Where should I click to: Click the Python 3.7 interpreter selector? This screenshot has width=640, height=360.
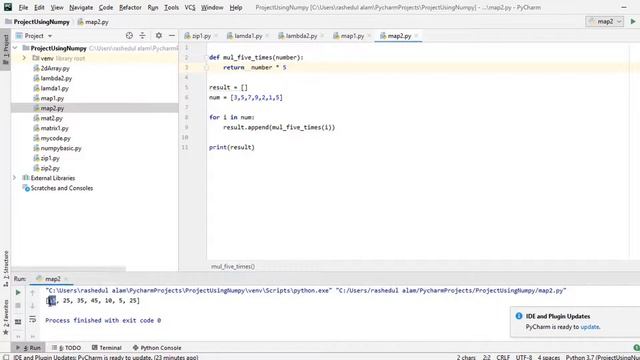602,357
